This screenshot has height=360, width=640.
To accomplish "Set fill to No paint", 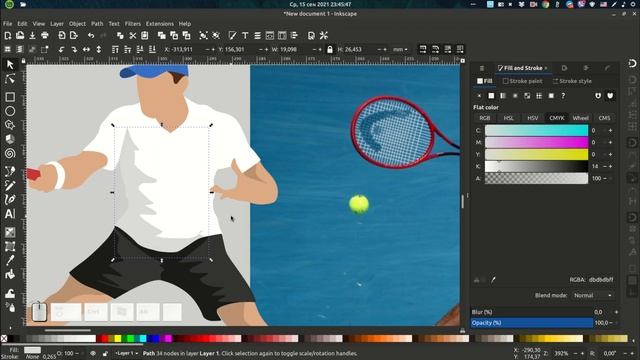I will (479, 96).
